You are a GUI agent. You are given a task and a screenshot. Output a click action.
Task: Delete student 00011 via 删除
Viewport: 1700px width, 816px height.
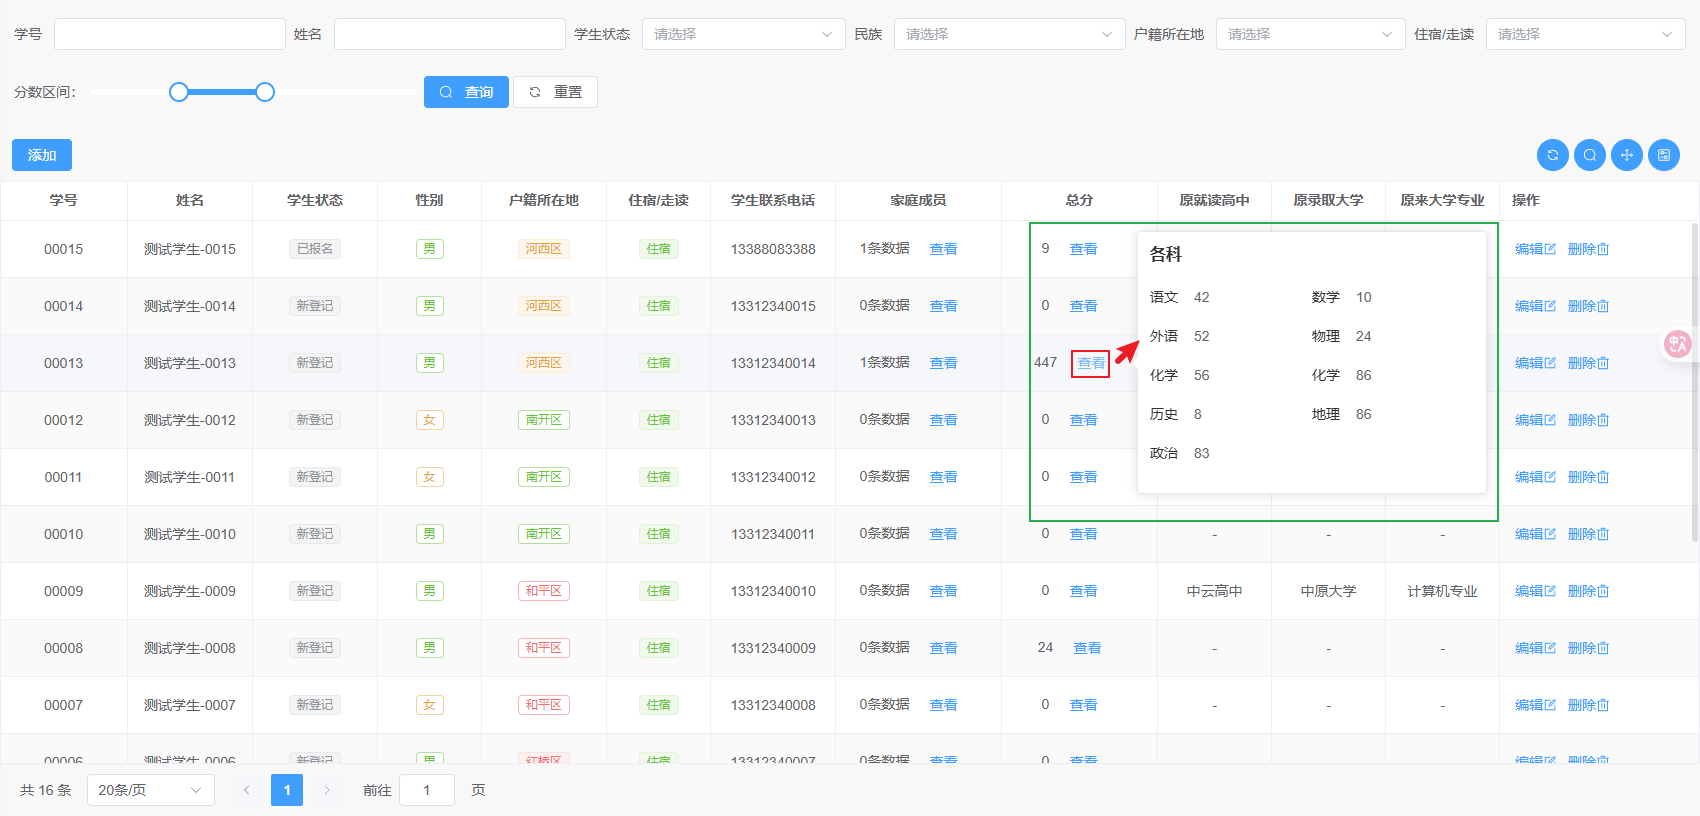(x=1588, y=477)
